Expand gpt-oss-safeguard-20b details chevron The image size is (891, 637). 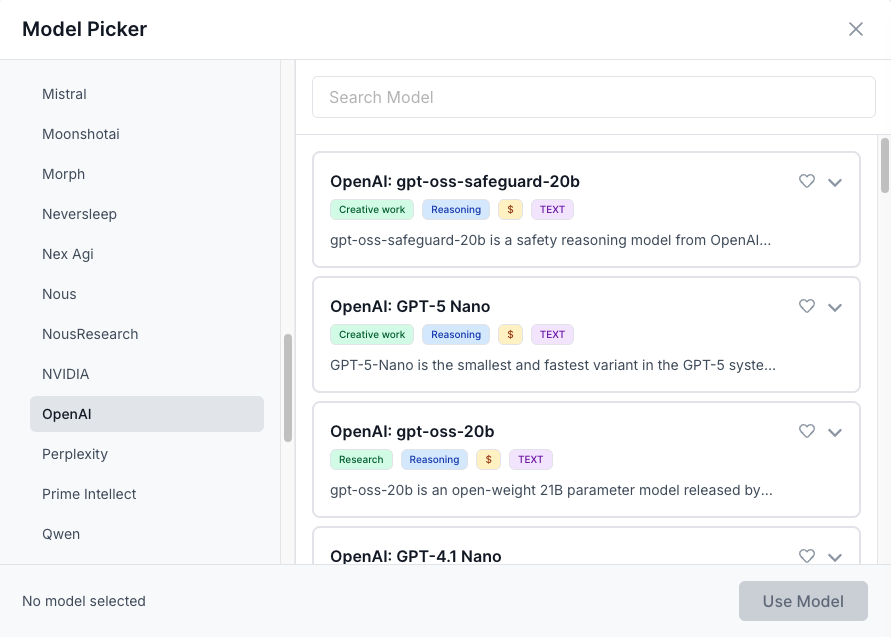click(x=835, y=182)
